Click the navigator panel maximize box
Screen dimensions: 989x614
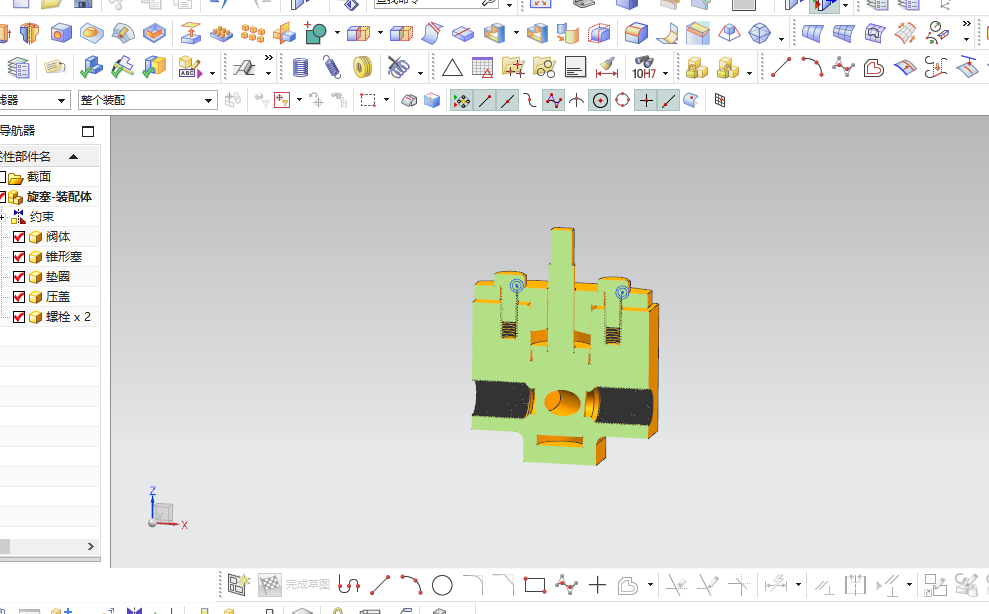[88, 131]
